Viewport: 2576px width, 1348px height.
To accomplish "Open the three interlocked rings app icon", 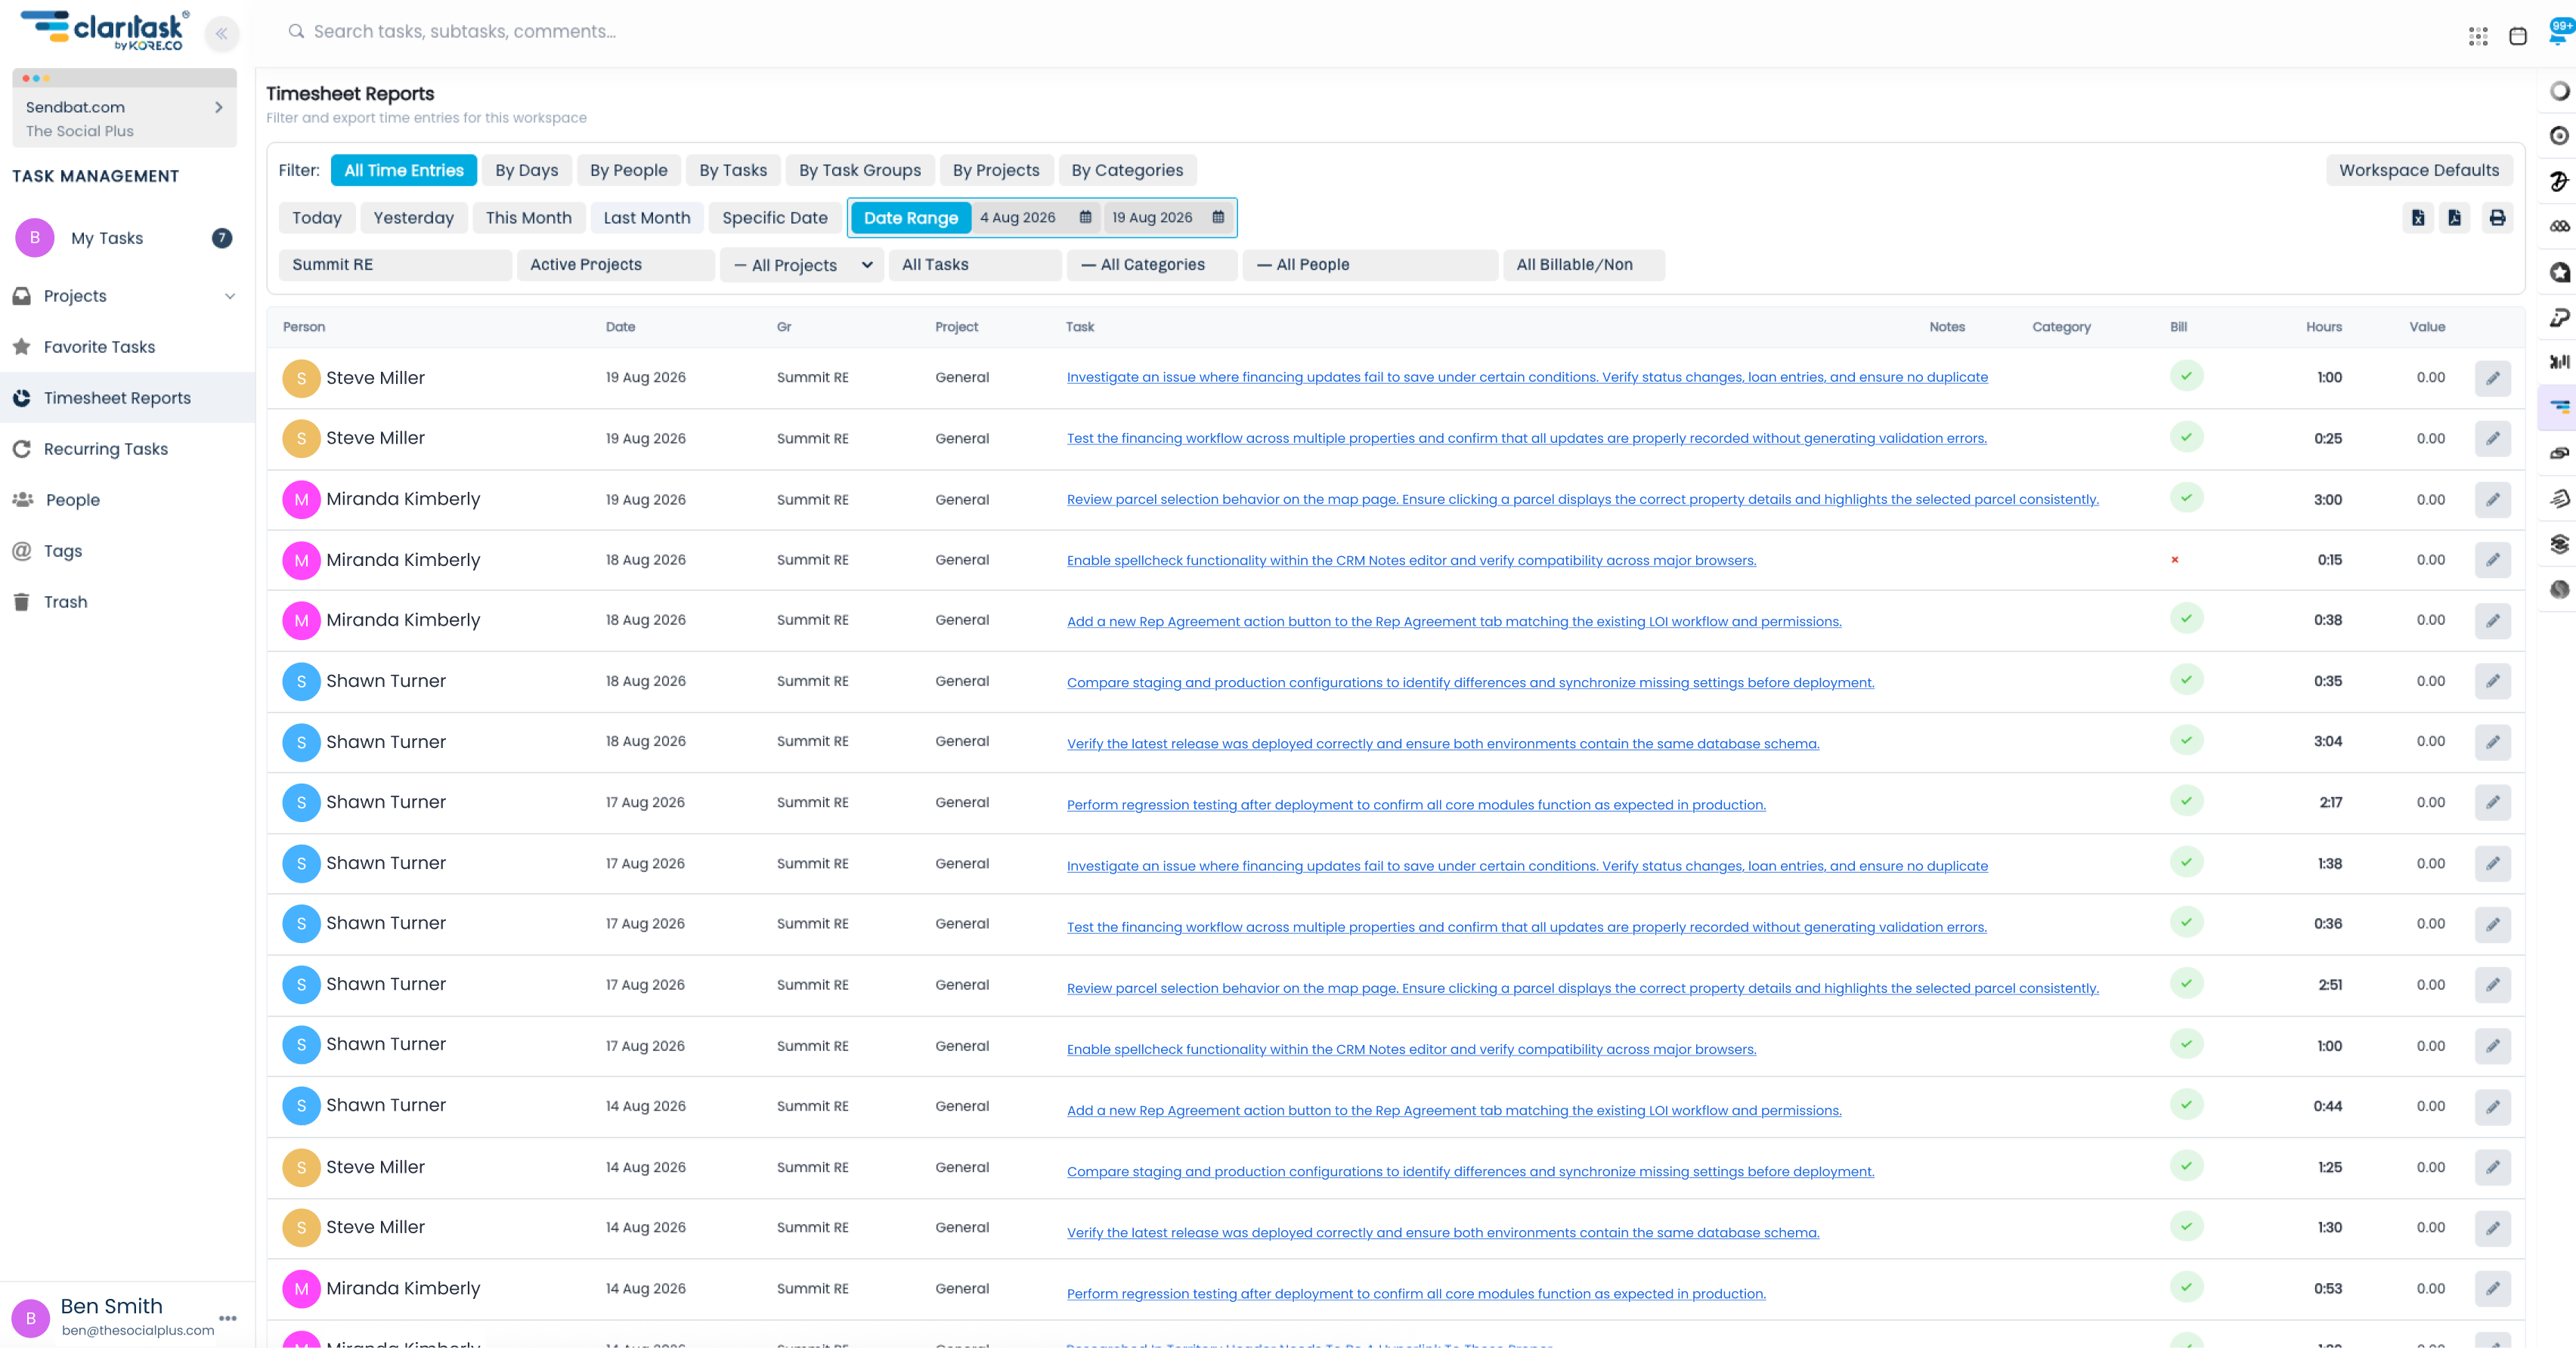I will click(x=2559, y=226).
